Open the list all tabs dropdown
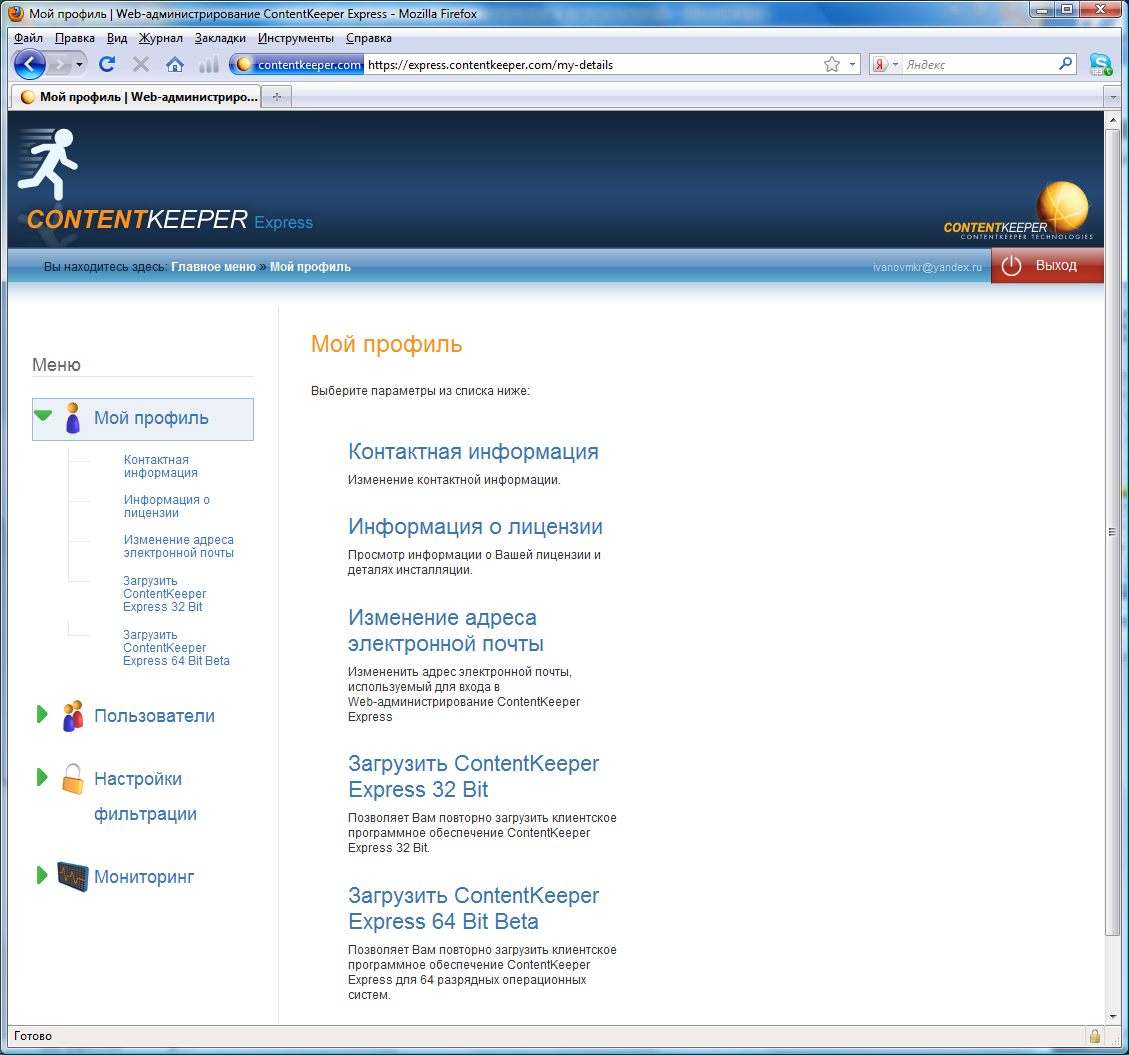 tap(1113, 96)
